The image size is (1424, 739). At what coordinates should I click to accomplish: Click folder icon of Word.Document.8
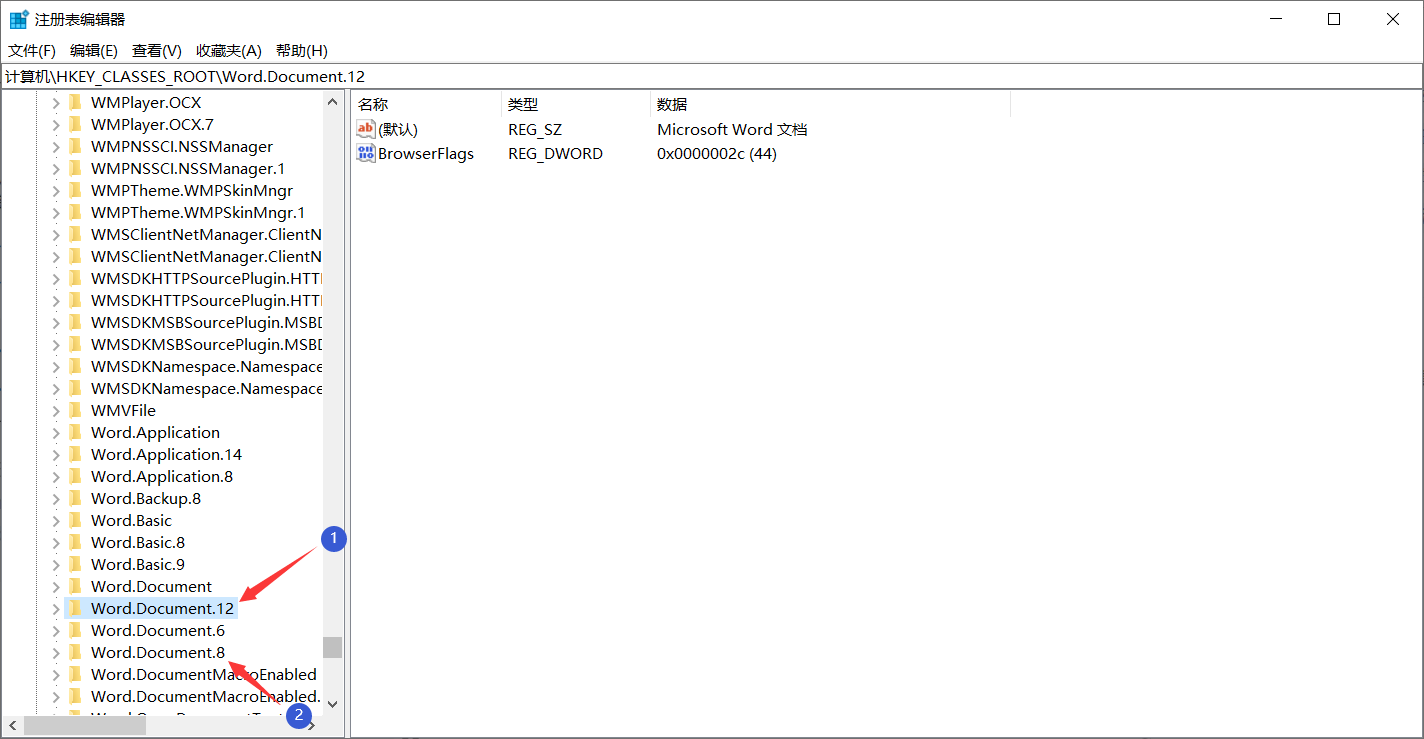click(x=76, y=652)
